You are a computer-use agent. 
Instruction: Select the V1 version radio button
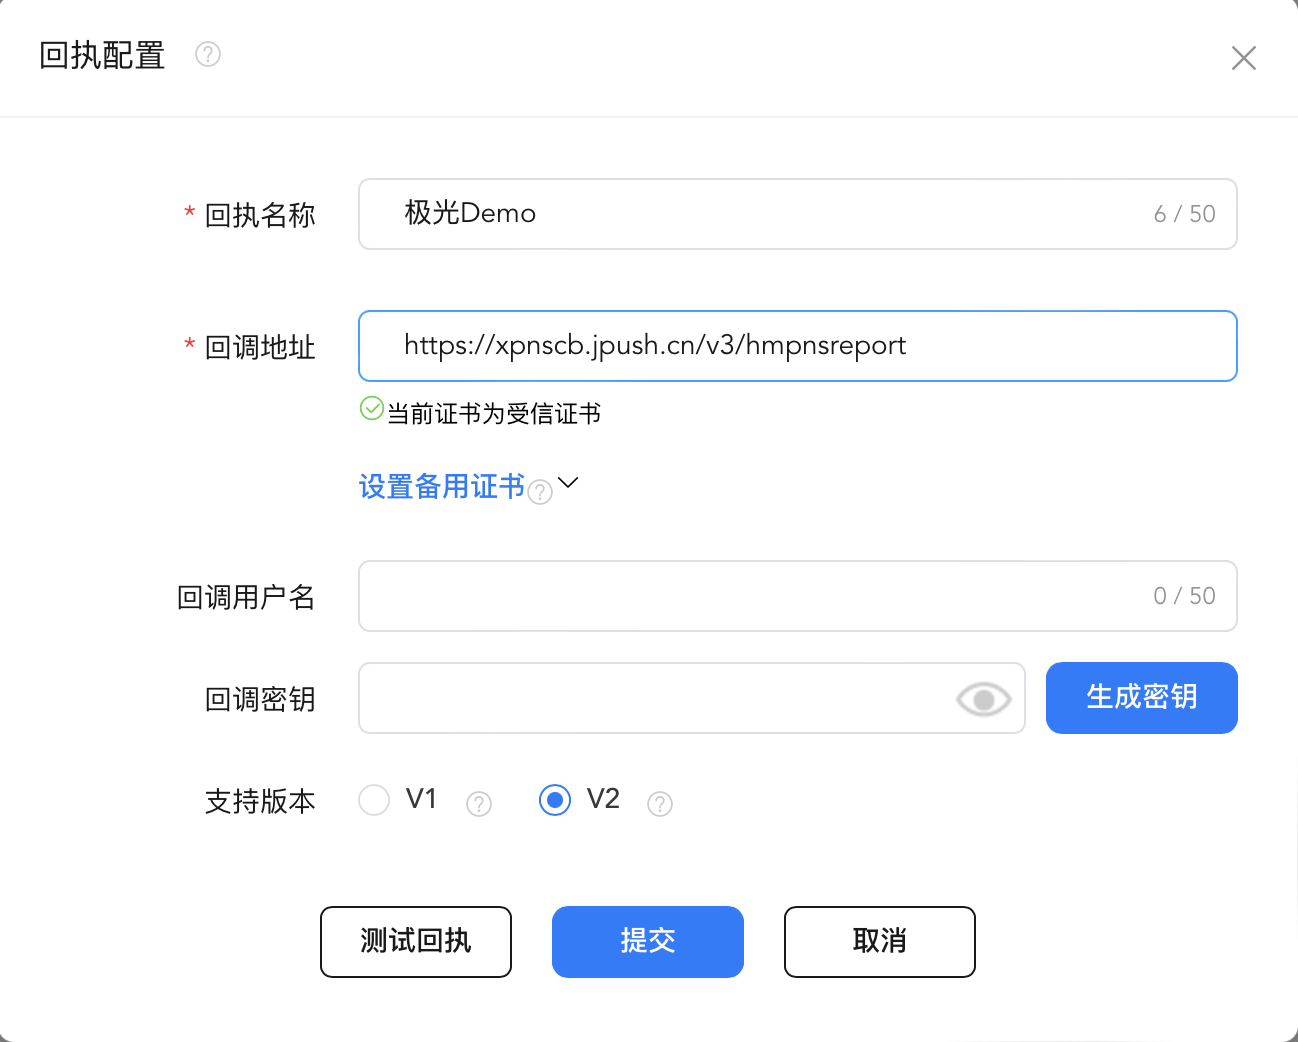point(374,800)
